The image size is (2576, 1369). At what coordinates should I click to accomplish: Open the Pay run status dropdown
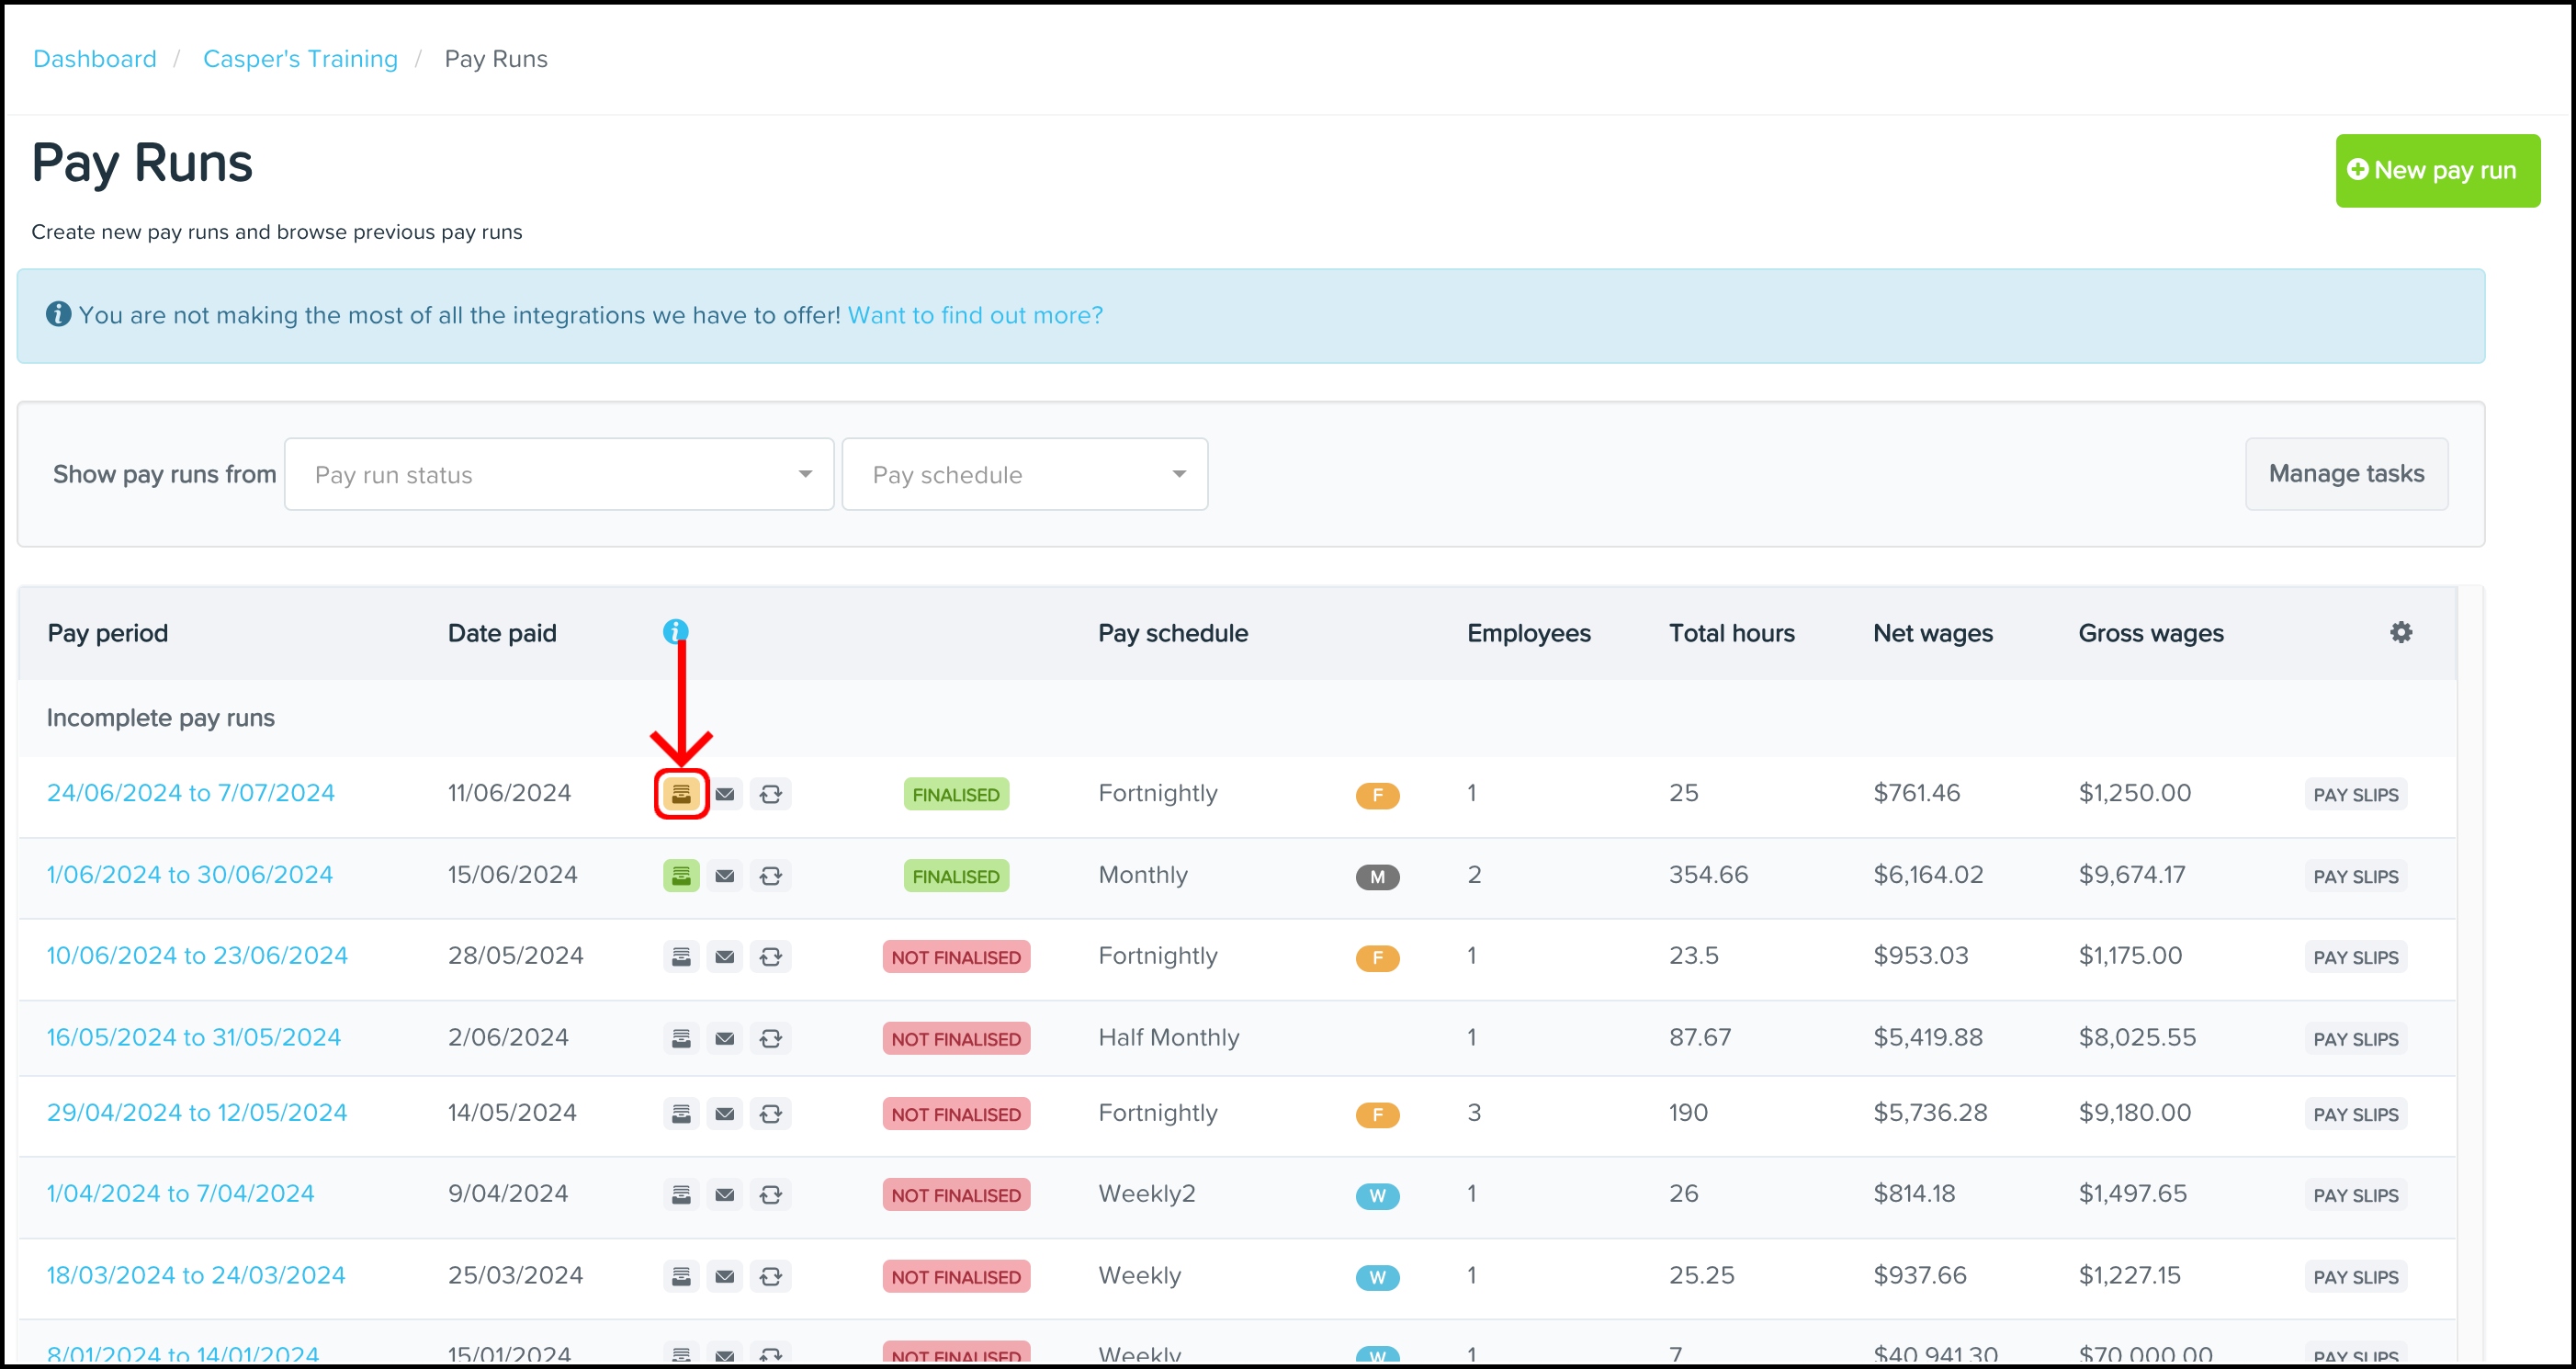(x=559, y=475)
